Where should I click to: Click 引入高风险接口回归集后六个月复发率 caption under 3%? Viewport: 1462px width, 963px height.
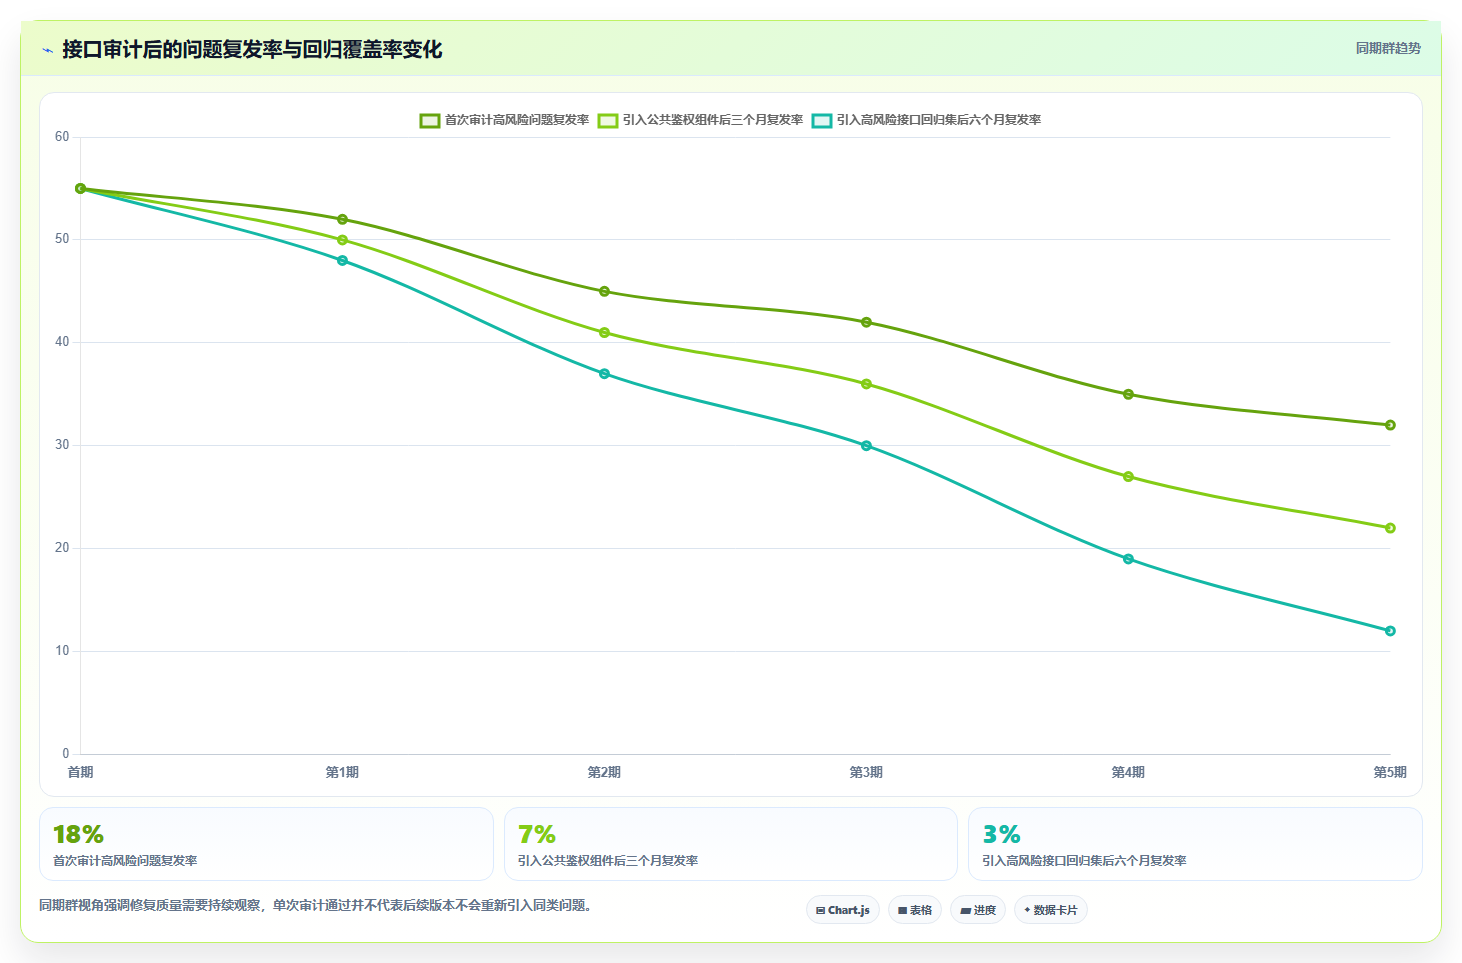click(x=1084, y=861)
